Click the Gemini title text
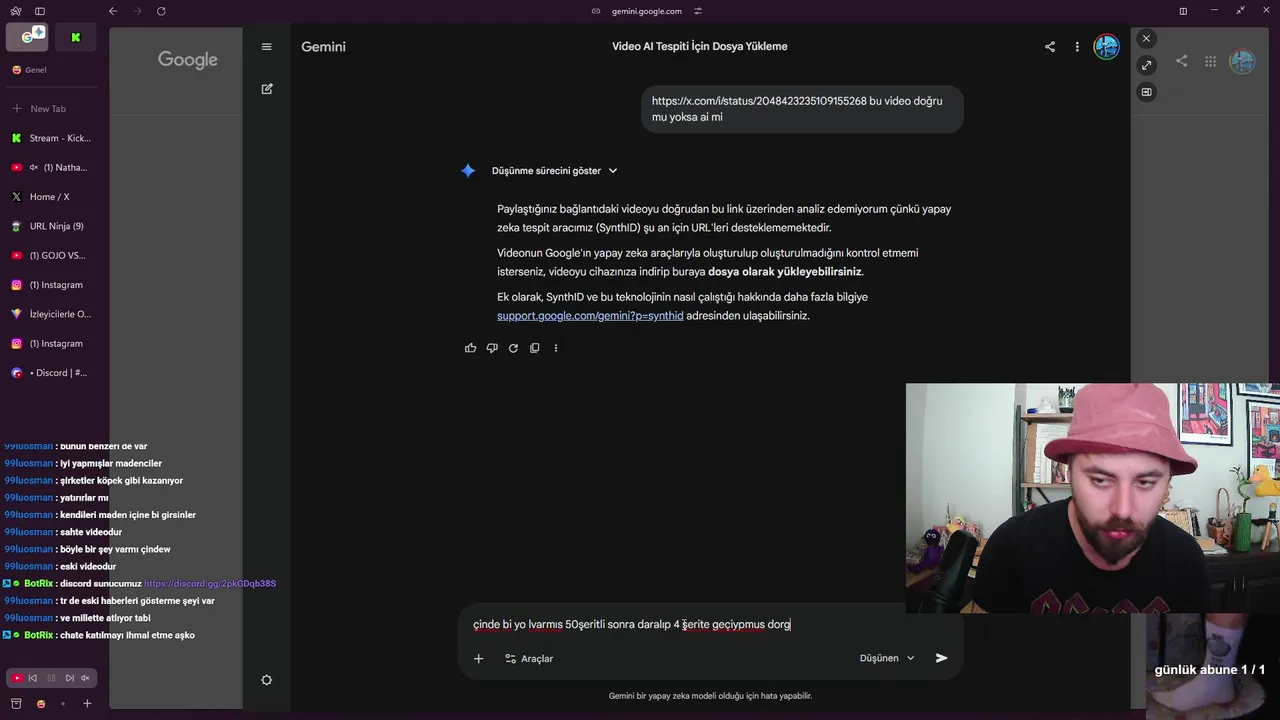 click(x=324, y=47)
